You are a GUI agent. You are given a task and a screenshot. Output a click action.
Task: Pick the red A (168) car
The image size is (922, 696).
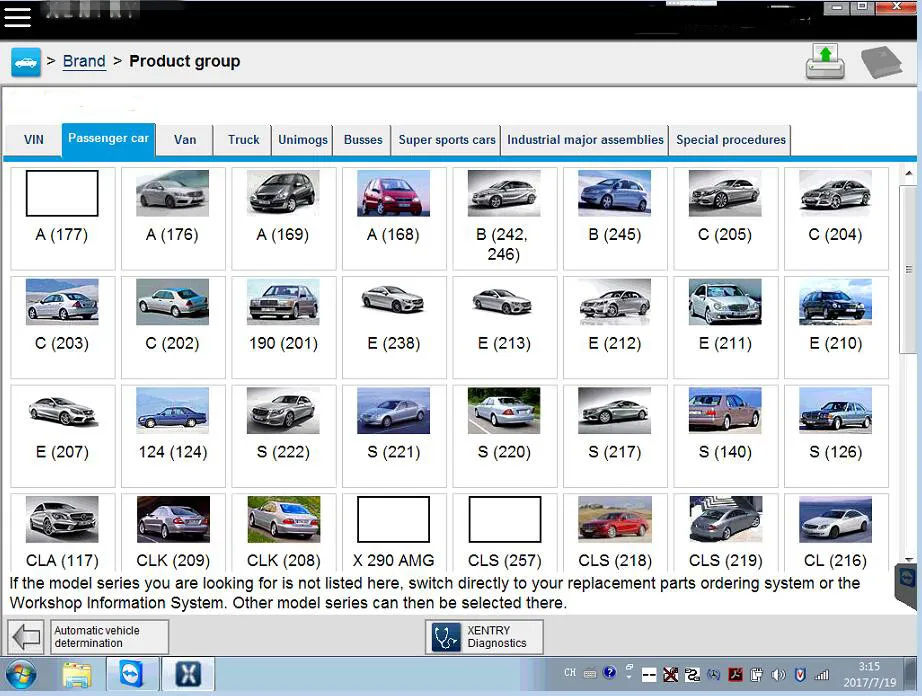pyautogui.click(x=394, y=219)
